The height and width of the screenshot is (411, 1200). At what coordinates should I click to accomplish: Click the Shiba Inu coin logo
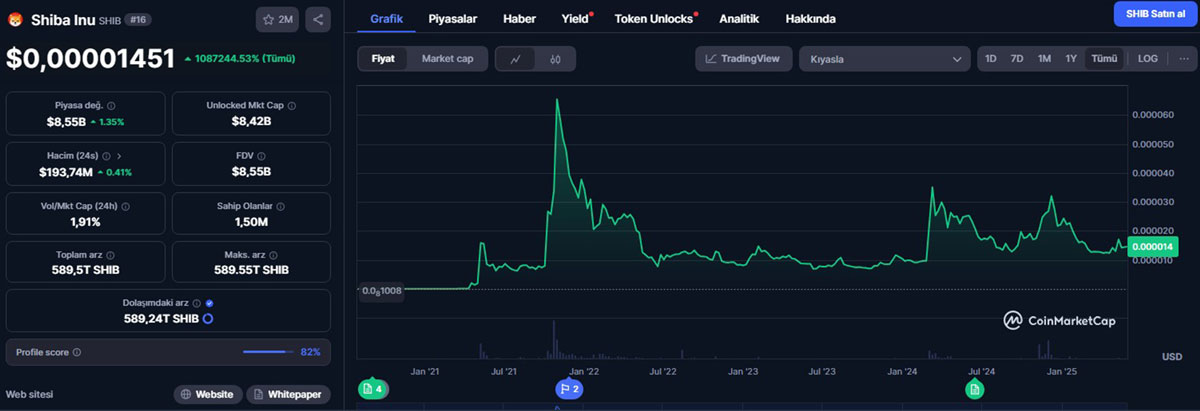tap(14, 19)
